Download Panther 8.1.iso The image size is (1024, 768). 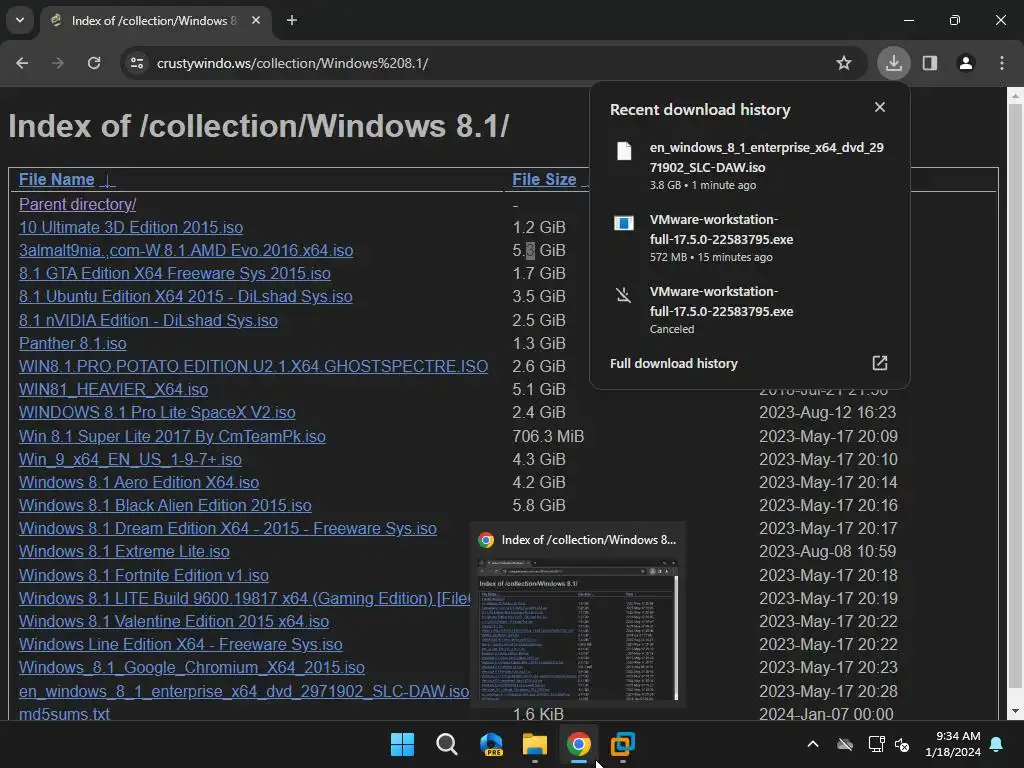[x=72, y=344]
